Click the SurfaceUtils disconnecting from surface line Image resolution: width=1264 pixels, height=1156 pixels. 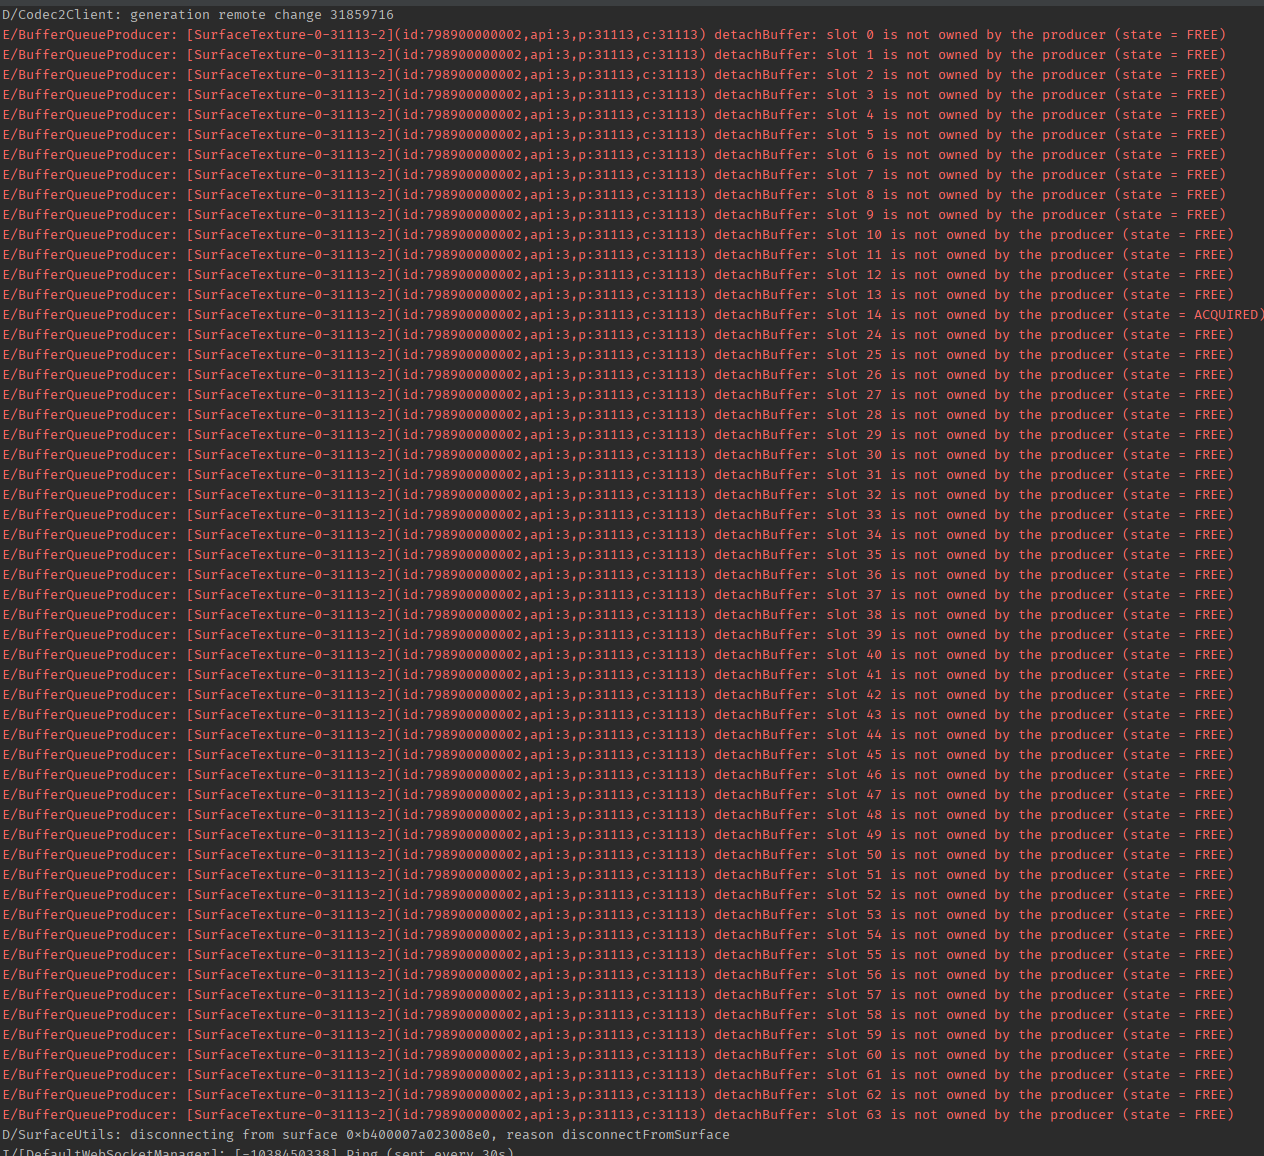tap(365, 1134)
